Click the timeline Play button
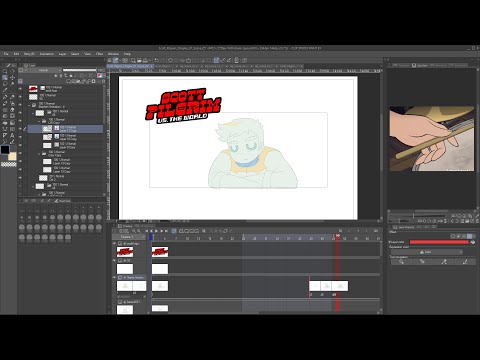Image resolution: width=480 pixels, height=360 pixels. [x=156, y=231]
